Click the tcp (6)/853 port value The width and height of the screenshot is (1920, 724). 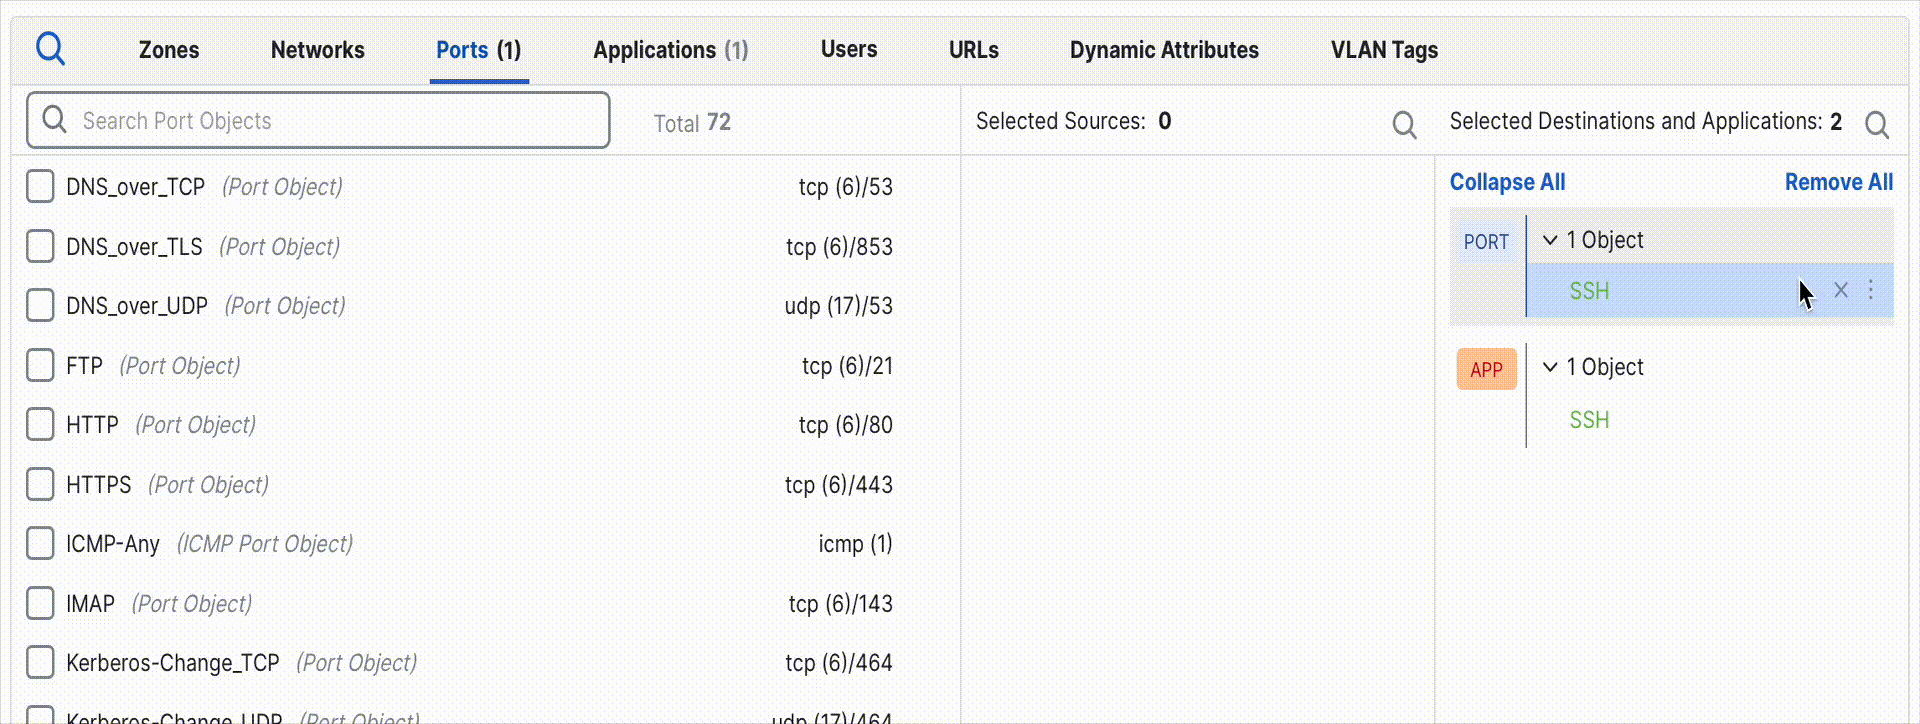pos(839,247)
